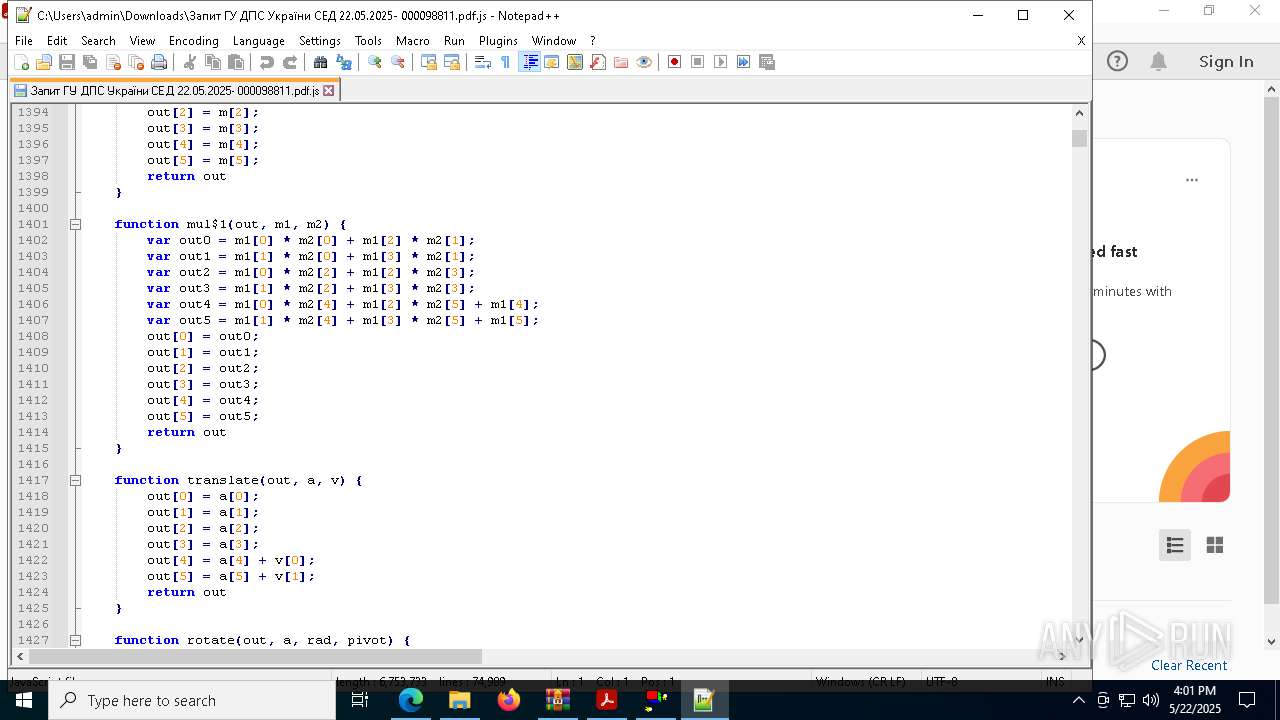Click the Save All icon

(x=90, y=62)
